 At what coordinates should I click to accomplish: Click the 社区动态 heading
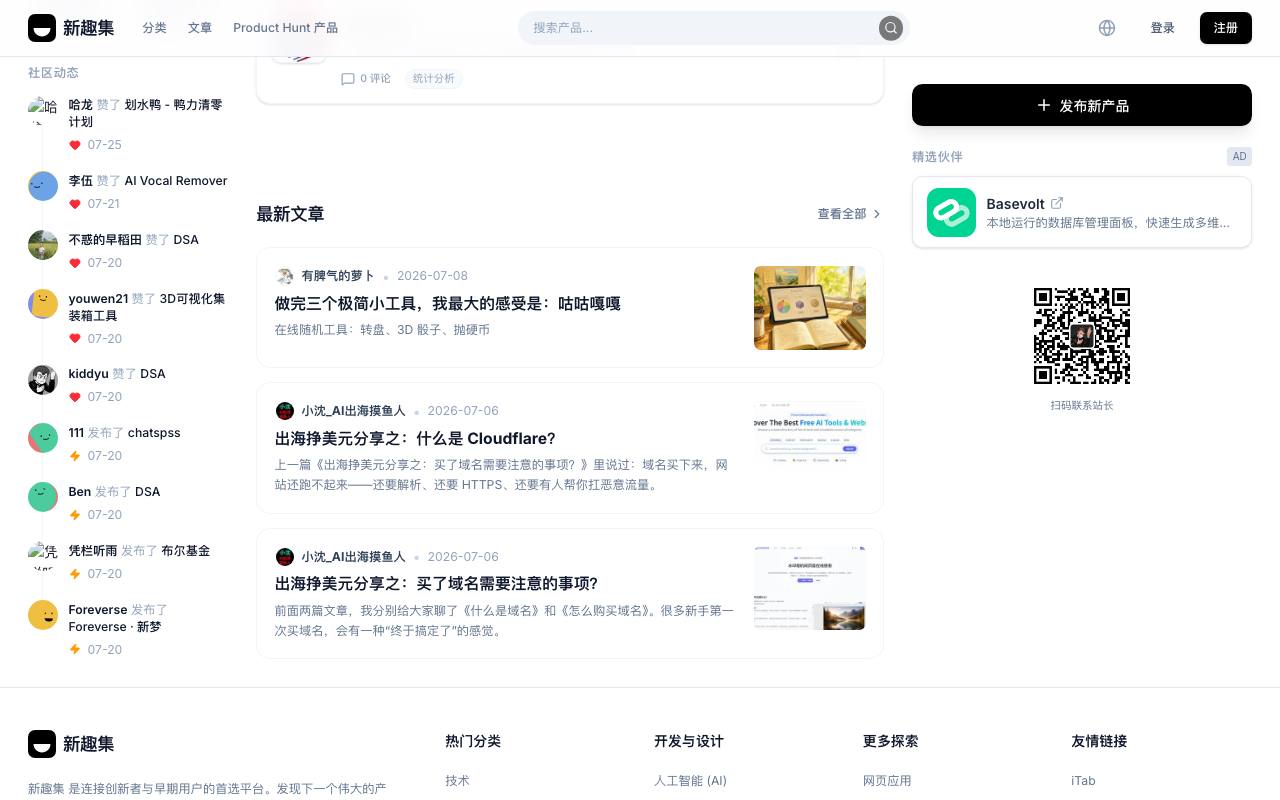(x=53, y=73)
